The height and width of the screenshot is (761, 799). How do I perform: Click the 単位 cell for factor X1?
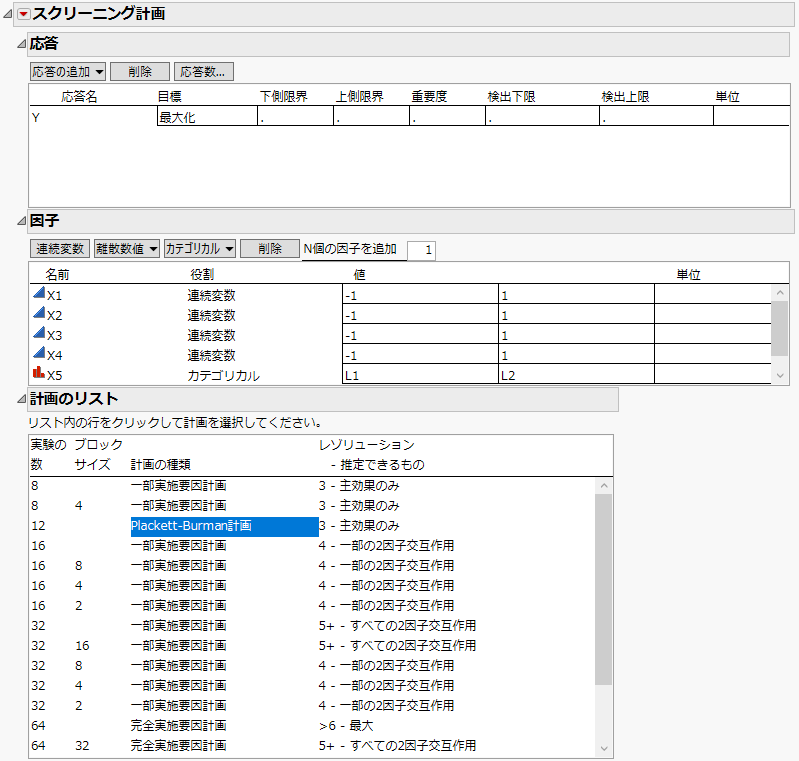click(x=712, y=295)
